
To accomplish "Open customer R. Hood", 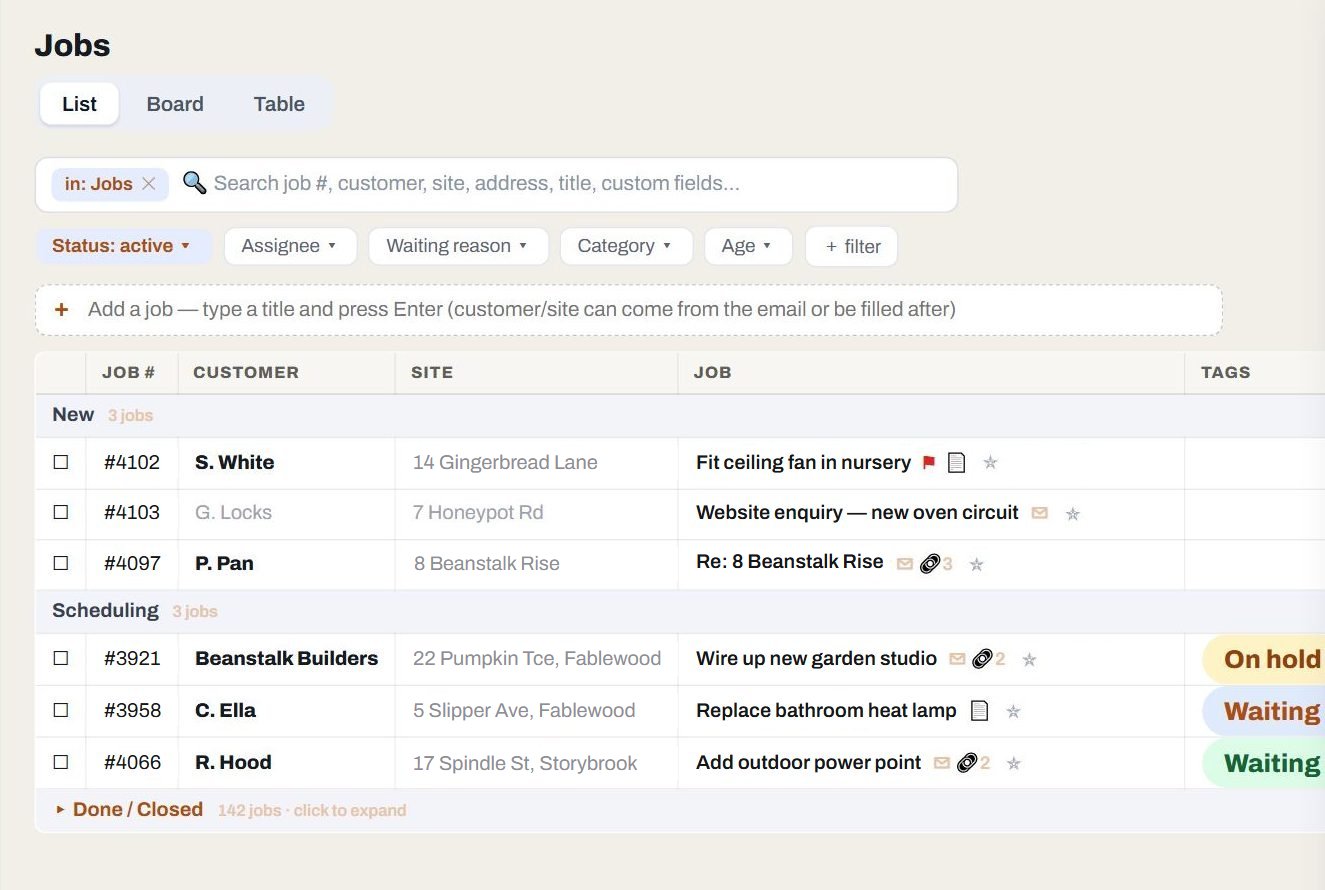I will pyautogui.click(x=233, y=762).
